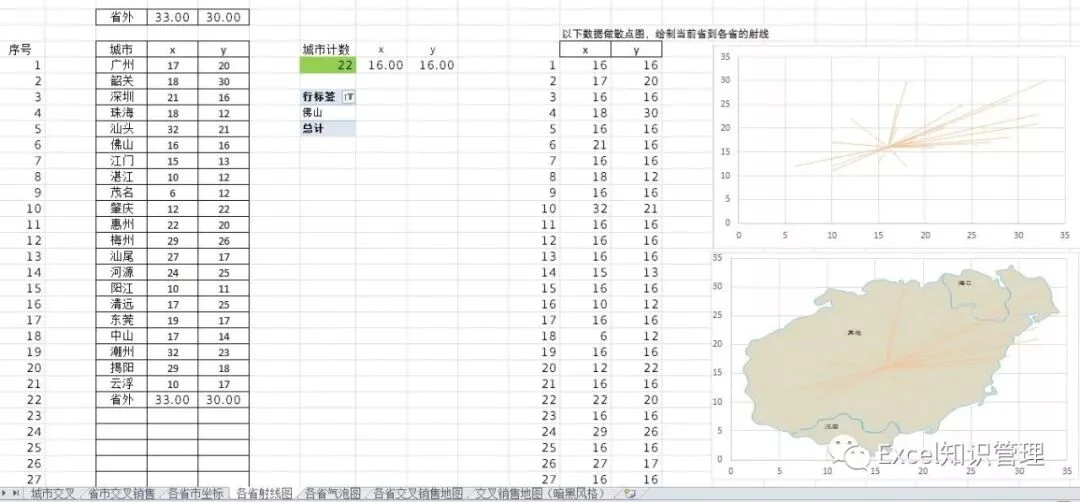The width and height of the screenshot is (1080, 502).
Task: Click the 汕头 city cell
Action: [x=121, y=129]
